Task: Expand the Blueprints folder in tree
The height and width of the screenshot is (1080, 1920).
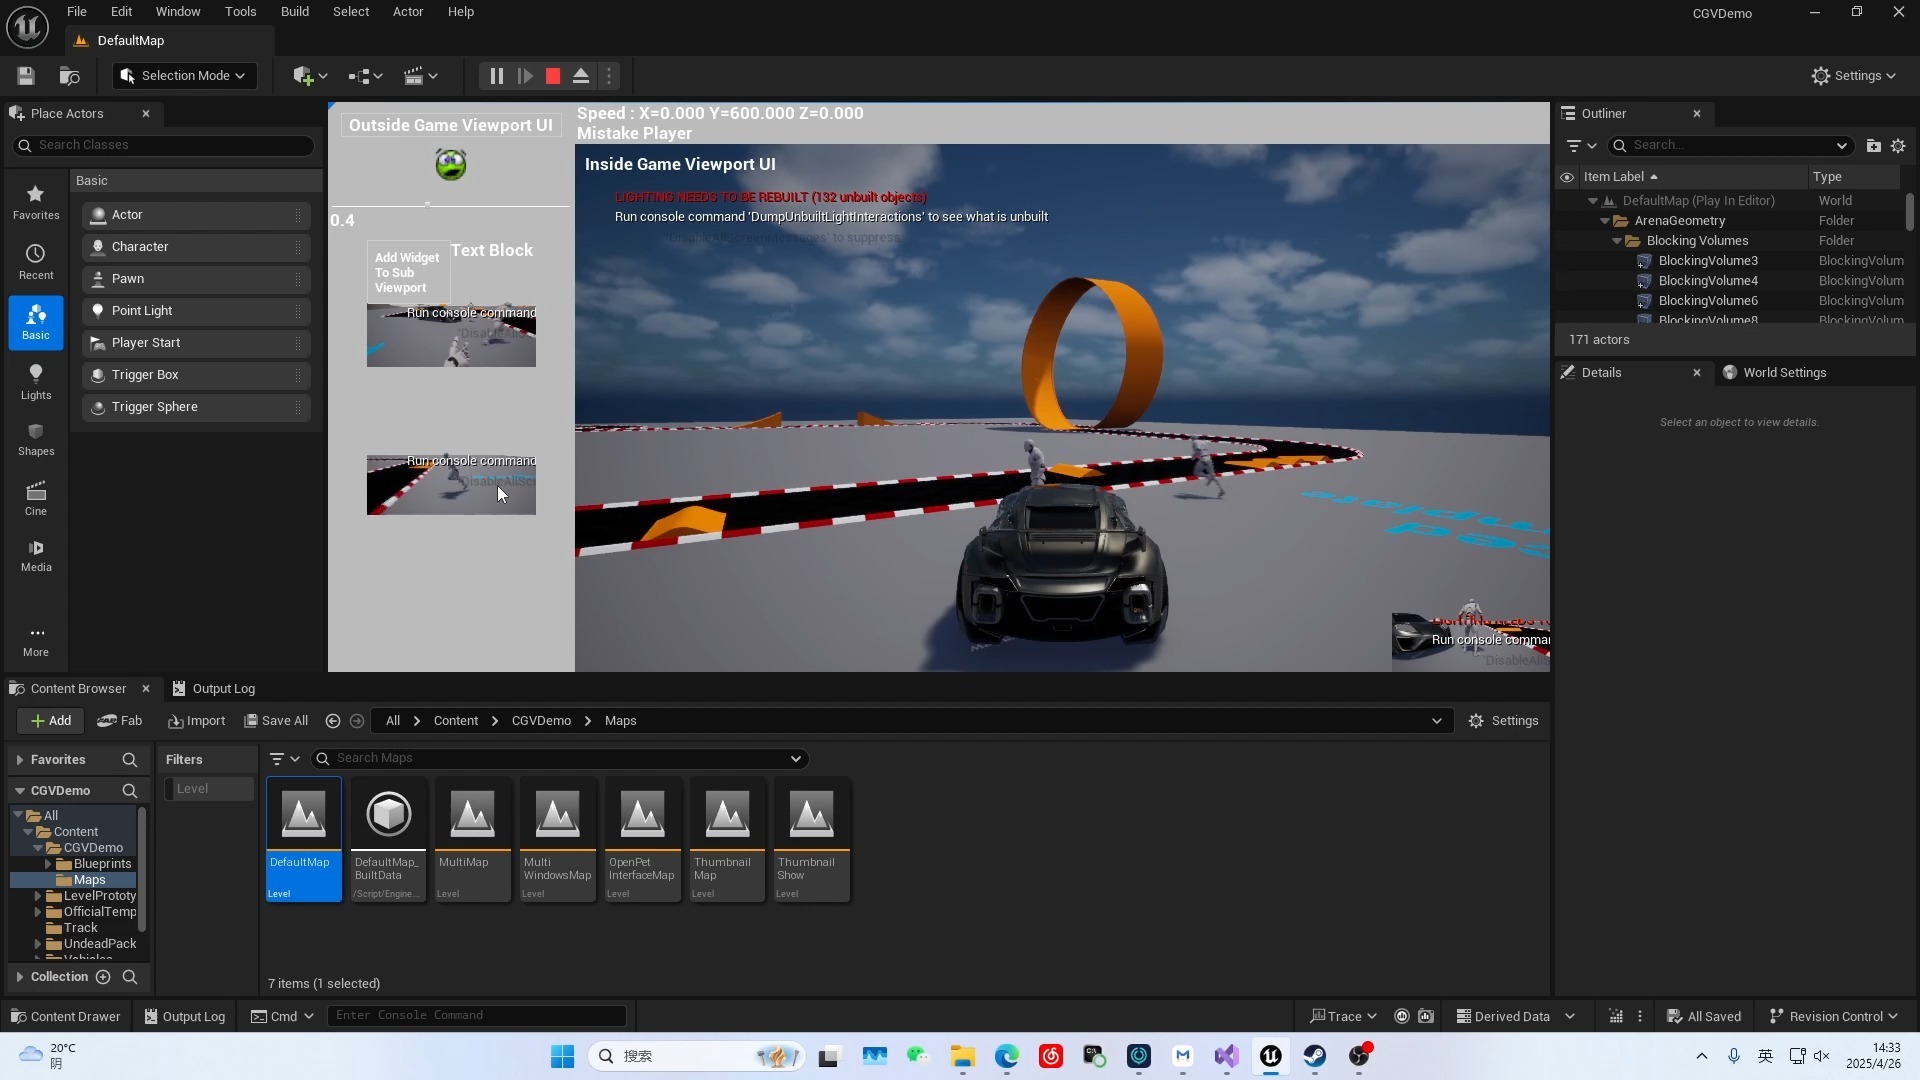Action: tap(48, 864)
